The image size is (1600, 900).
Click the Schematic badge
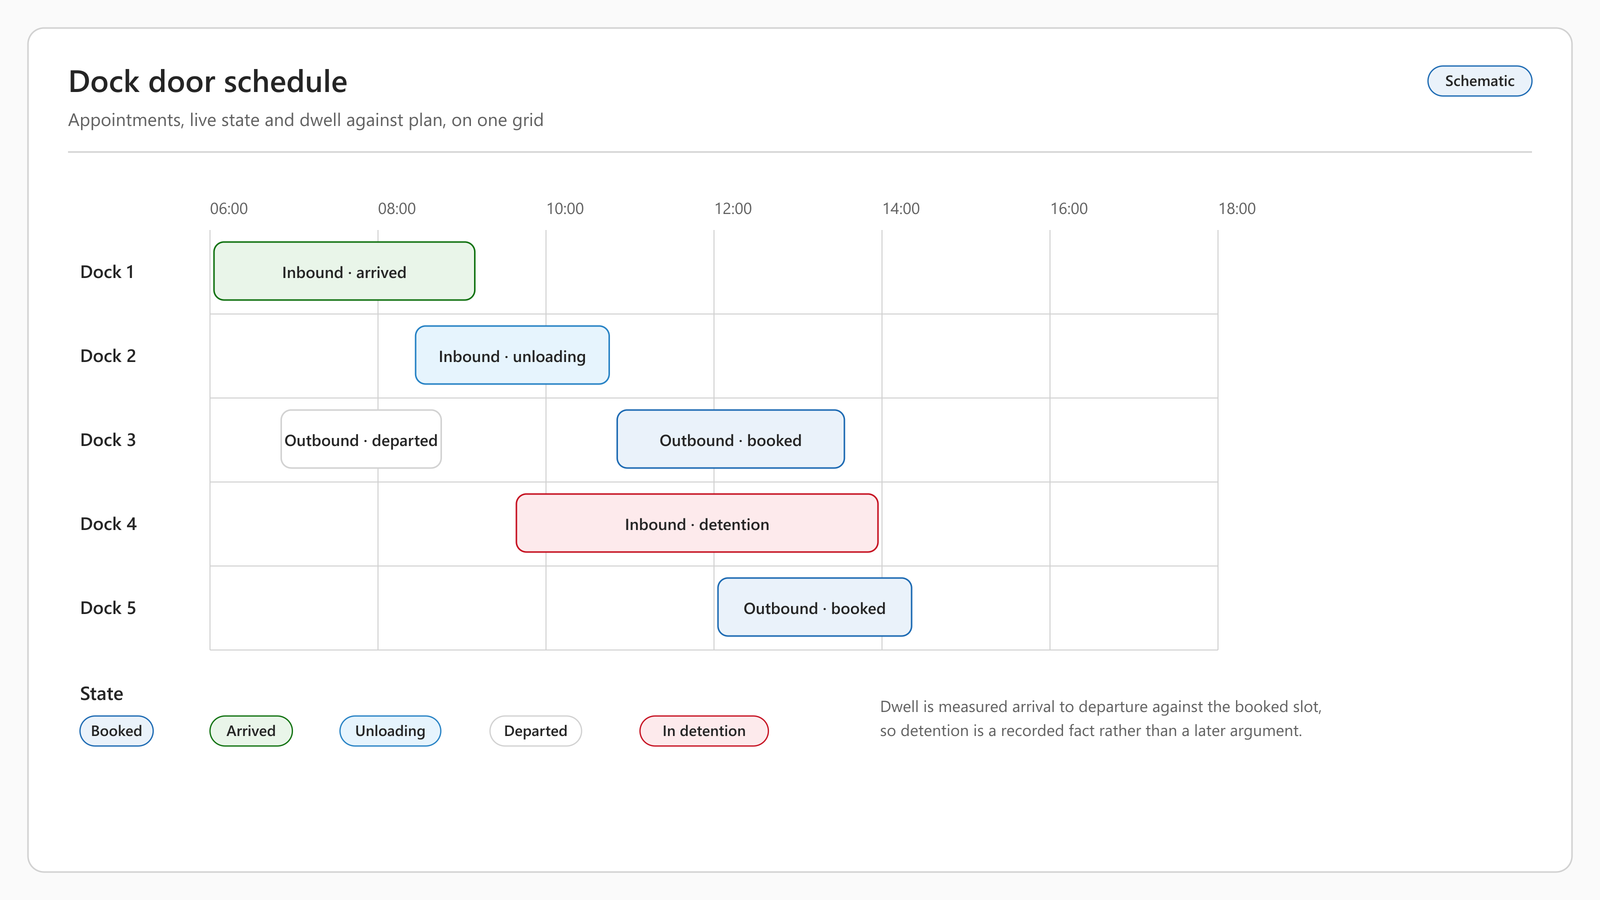(x=1479, y=81)
